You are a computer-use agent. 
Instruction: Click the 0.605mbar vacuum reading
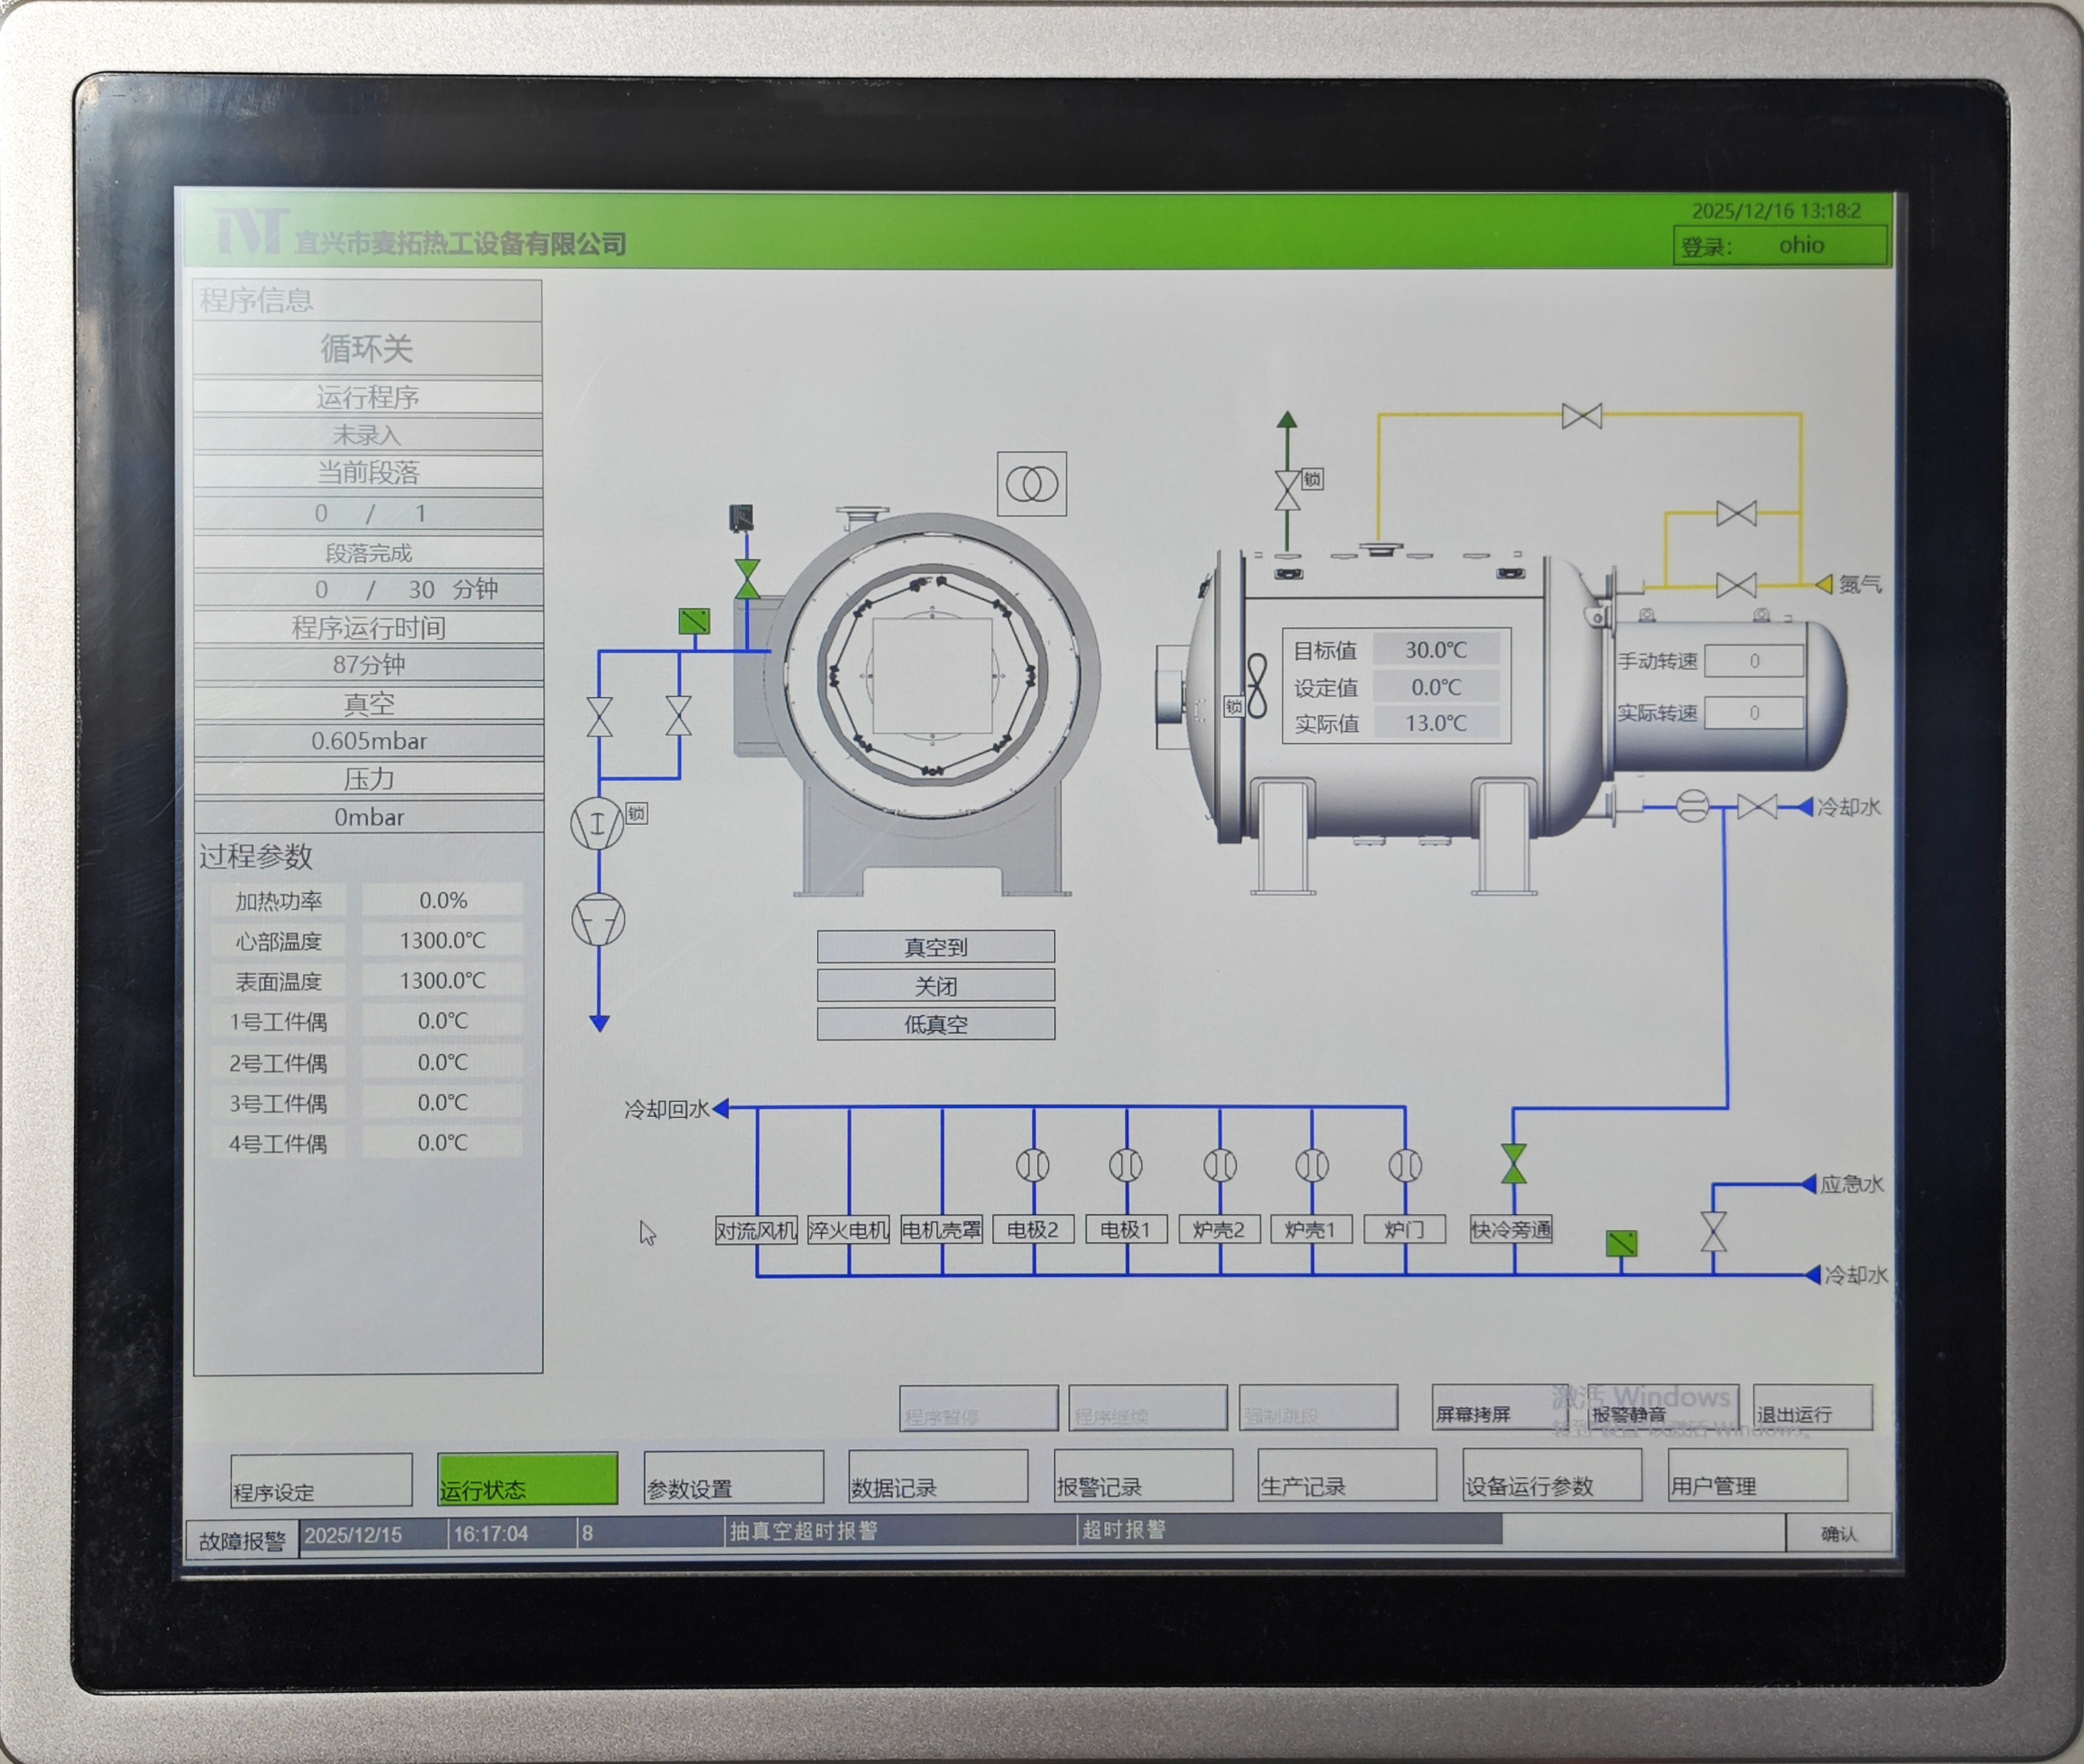(369, 741)
